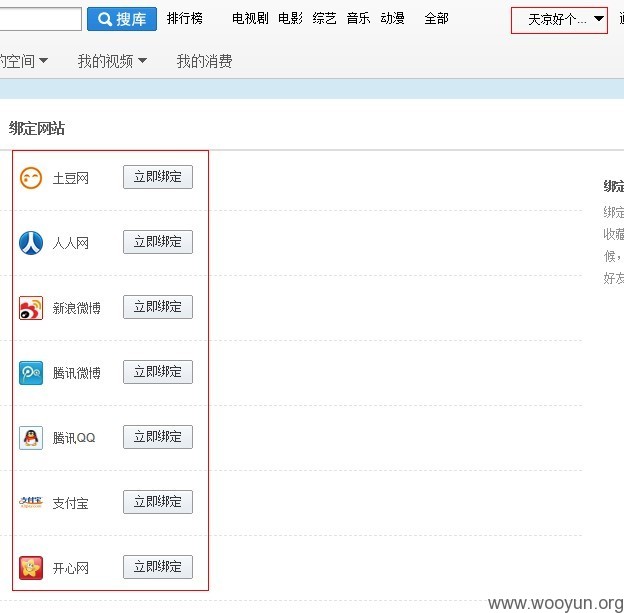Click the 人人网 site name text

[x=70, y=243]
